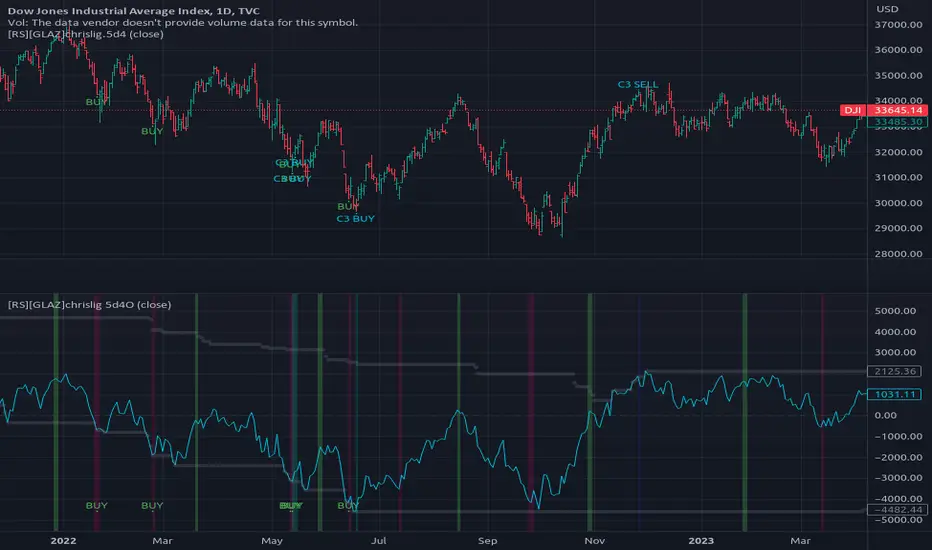Viewport: 932px width, 550px height.
Task: Click the volume data unavailable notice
Action: click(182, 23)
